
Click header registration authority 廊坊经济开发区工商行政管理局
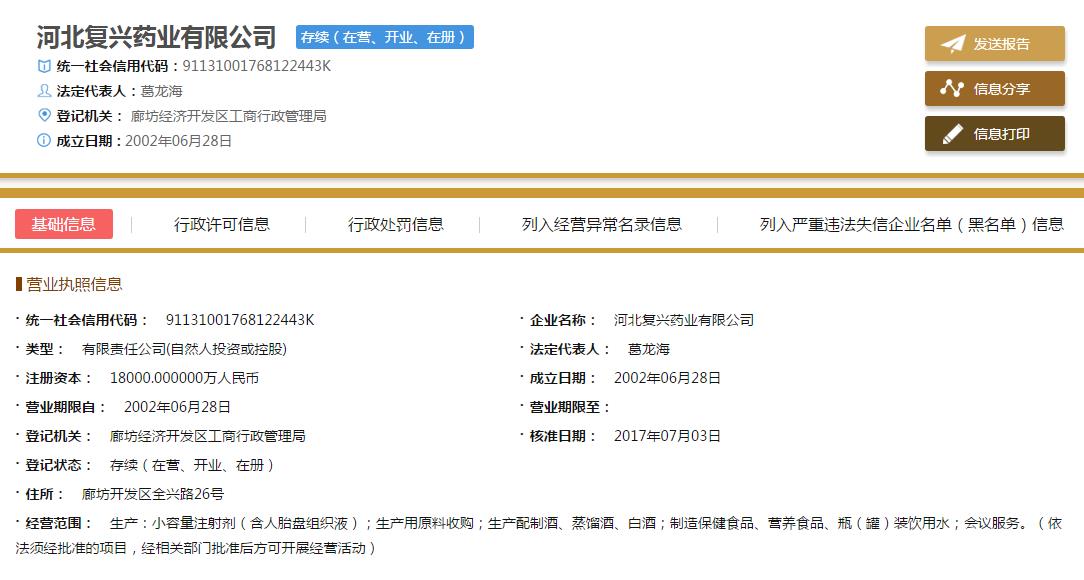point(228,116)
